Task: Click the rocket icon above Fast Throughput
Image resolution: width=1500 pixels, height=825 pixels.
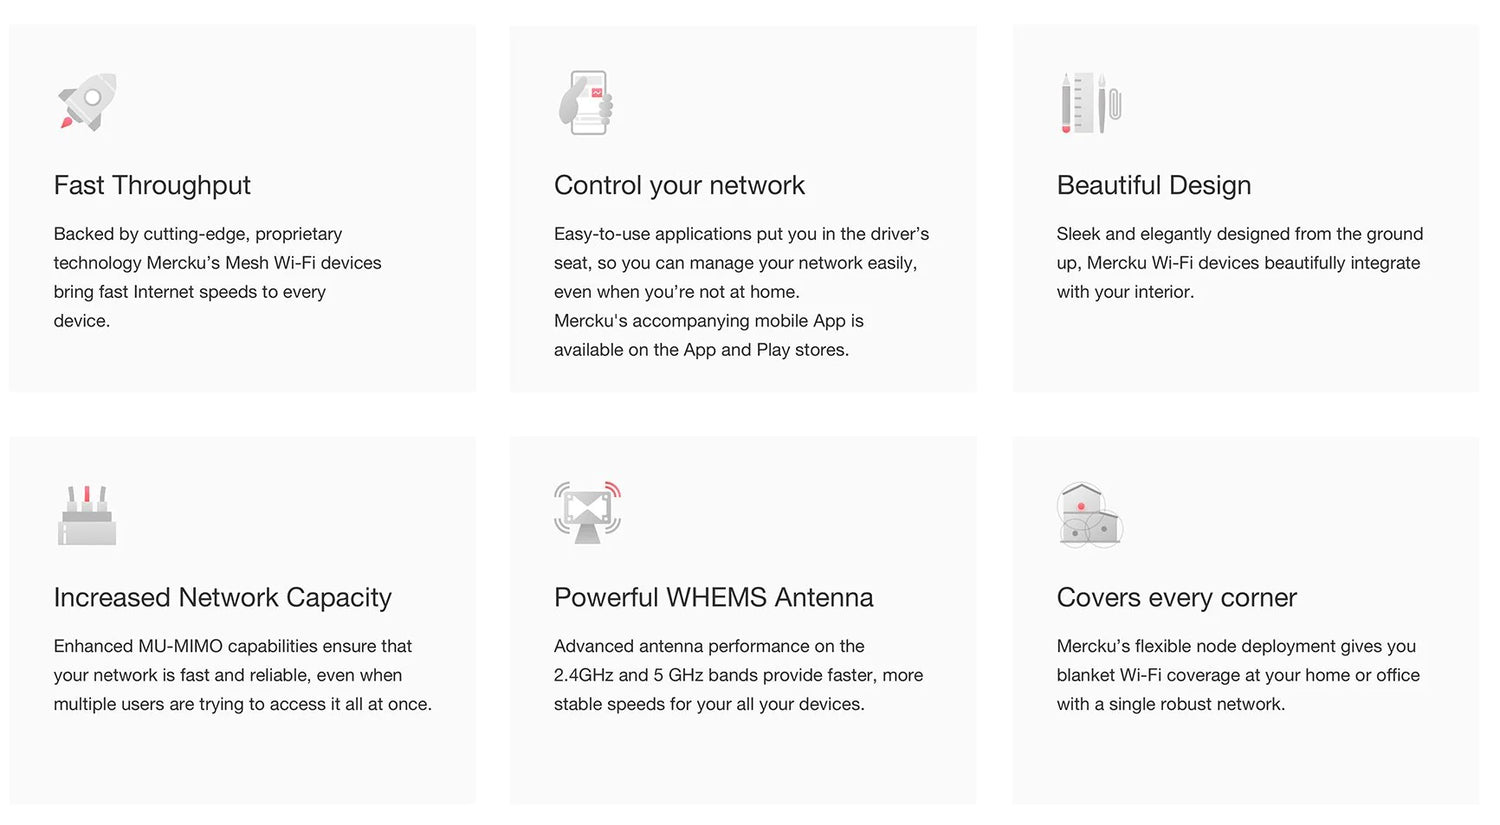Action: coord(87,102)
